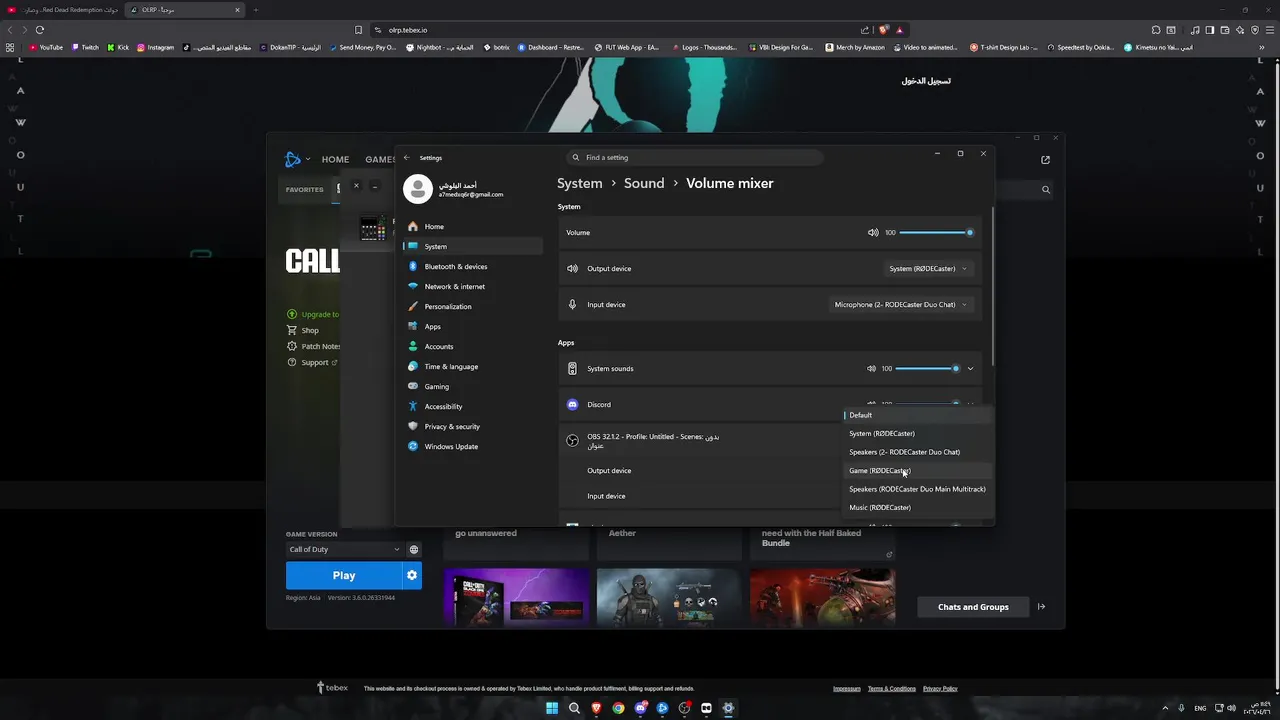Viewport: 1280px width, 720px height.
Task: Open Twitch bookmark
Action: [86, 47]
